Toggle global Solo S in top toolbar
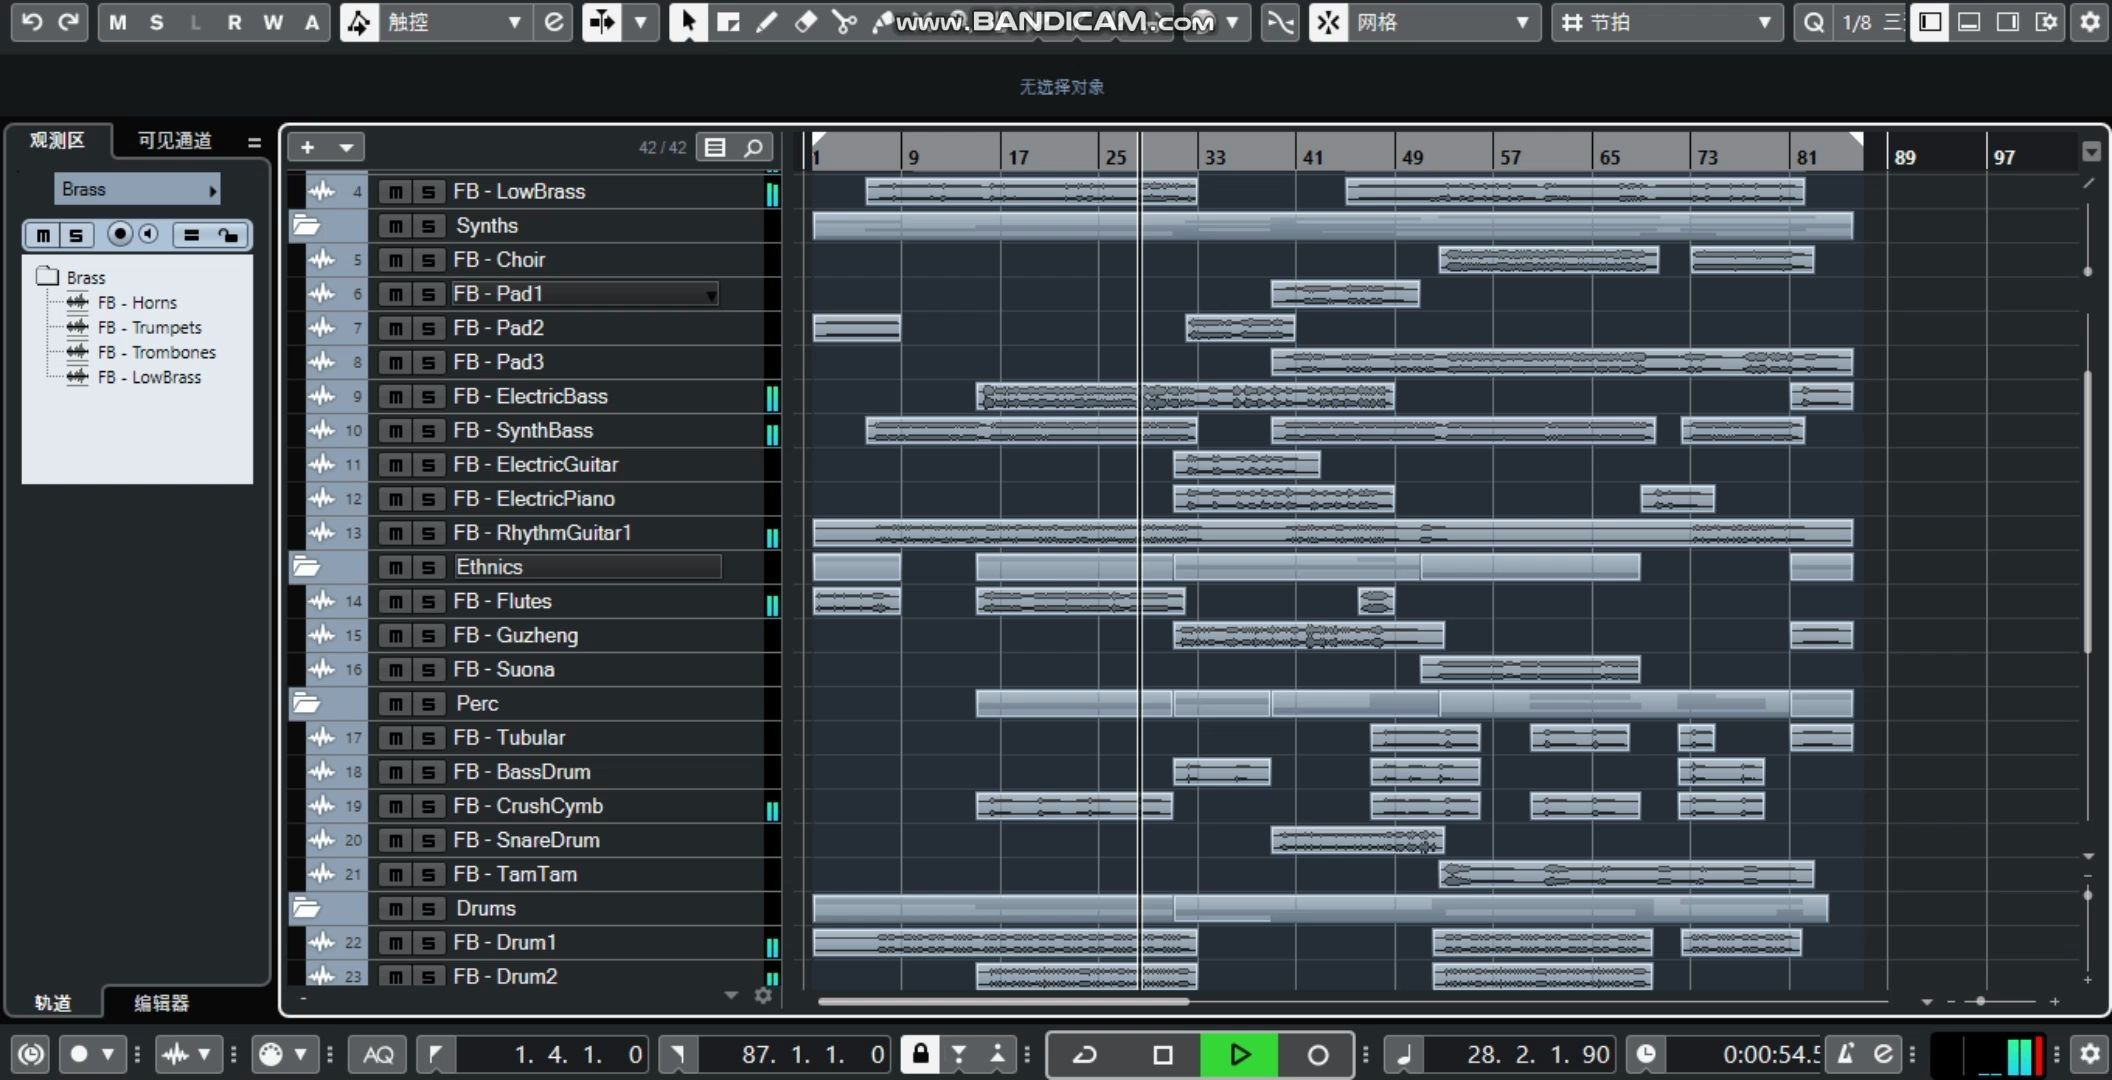The image size is (2112, 1080). [x=156, y=22]
